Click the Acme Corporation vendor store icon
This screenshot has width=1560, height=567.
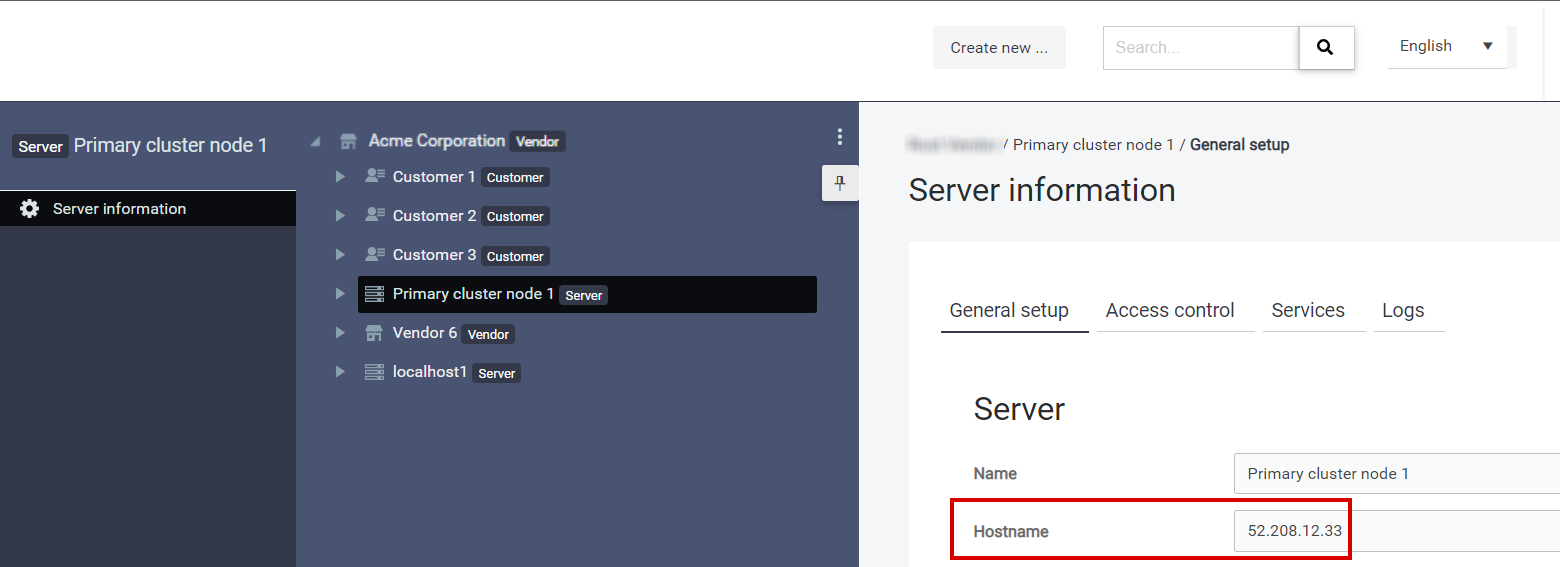(x=348, y=141)
